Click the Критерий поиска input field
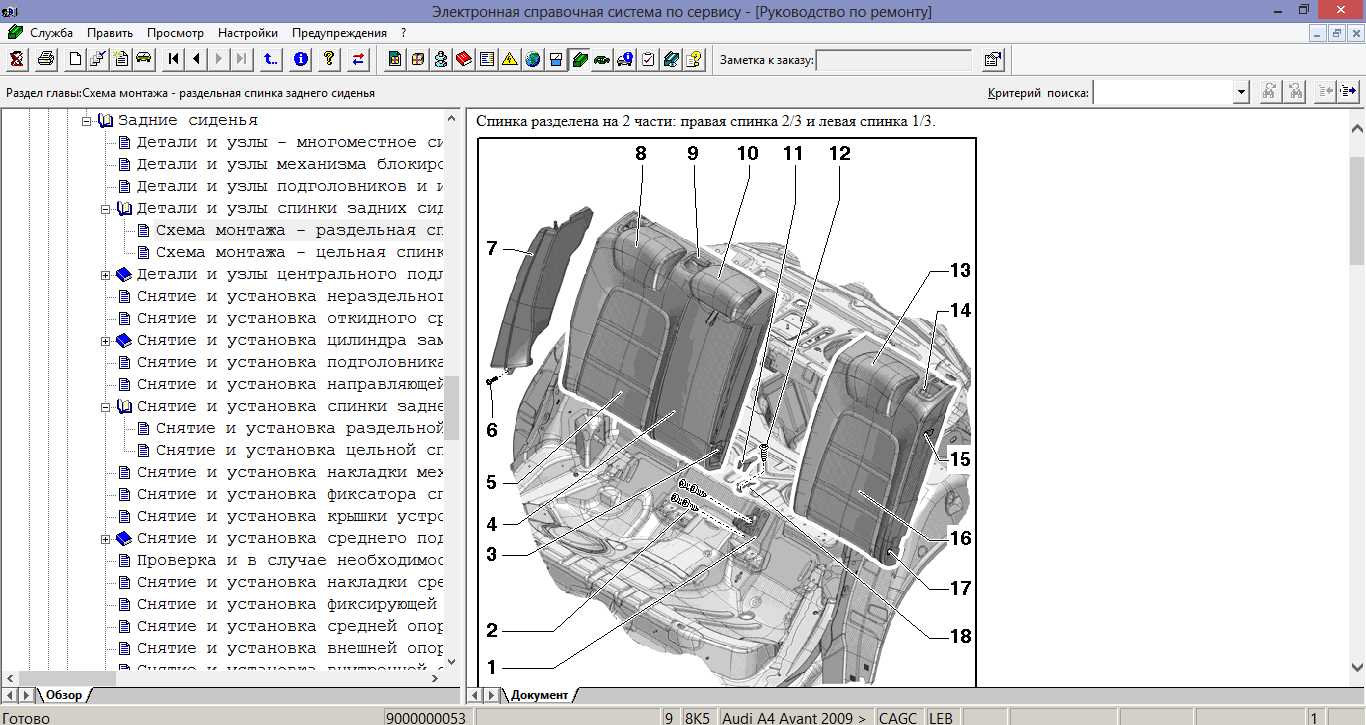The image size is (1366, 725). pyautogui.click(x=1164, y=92)
